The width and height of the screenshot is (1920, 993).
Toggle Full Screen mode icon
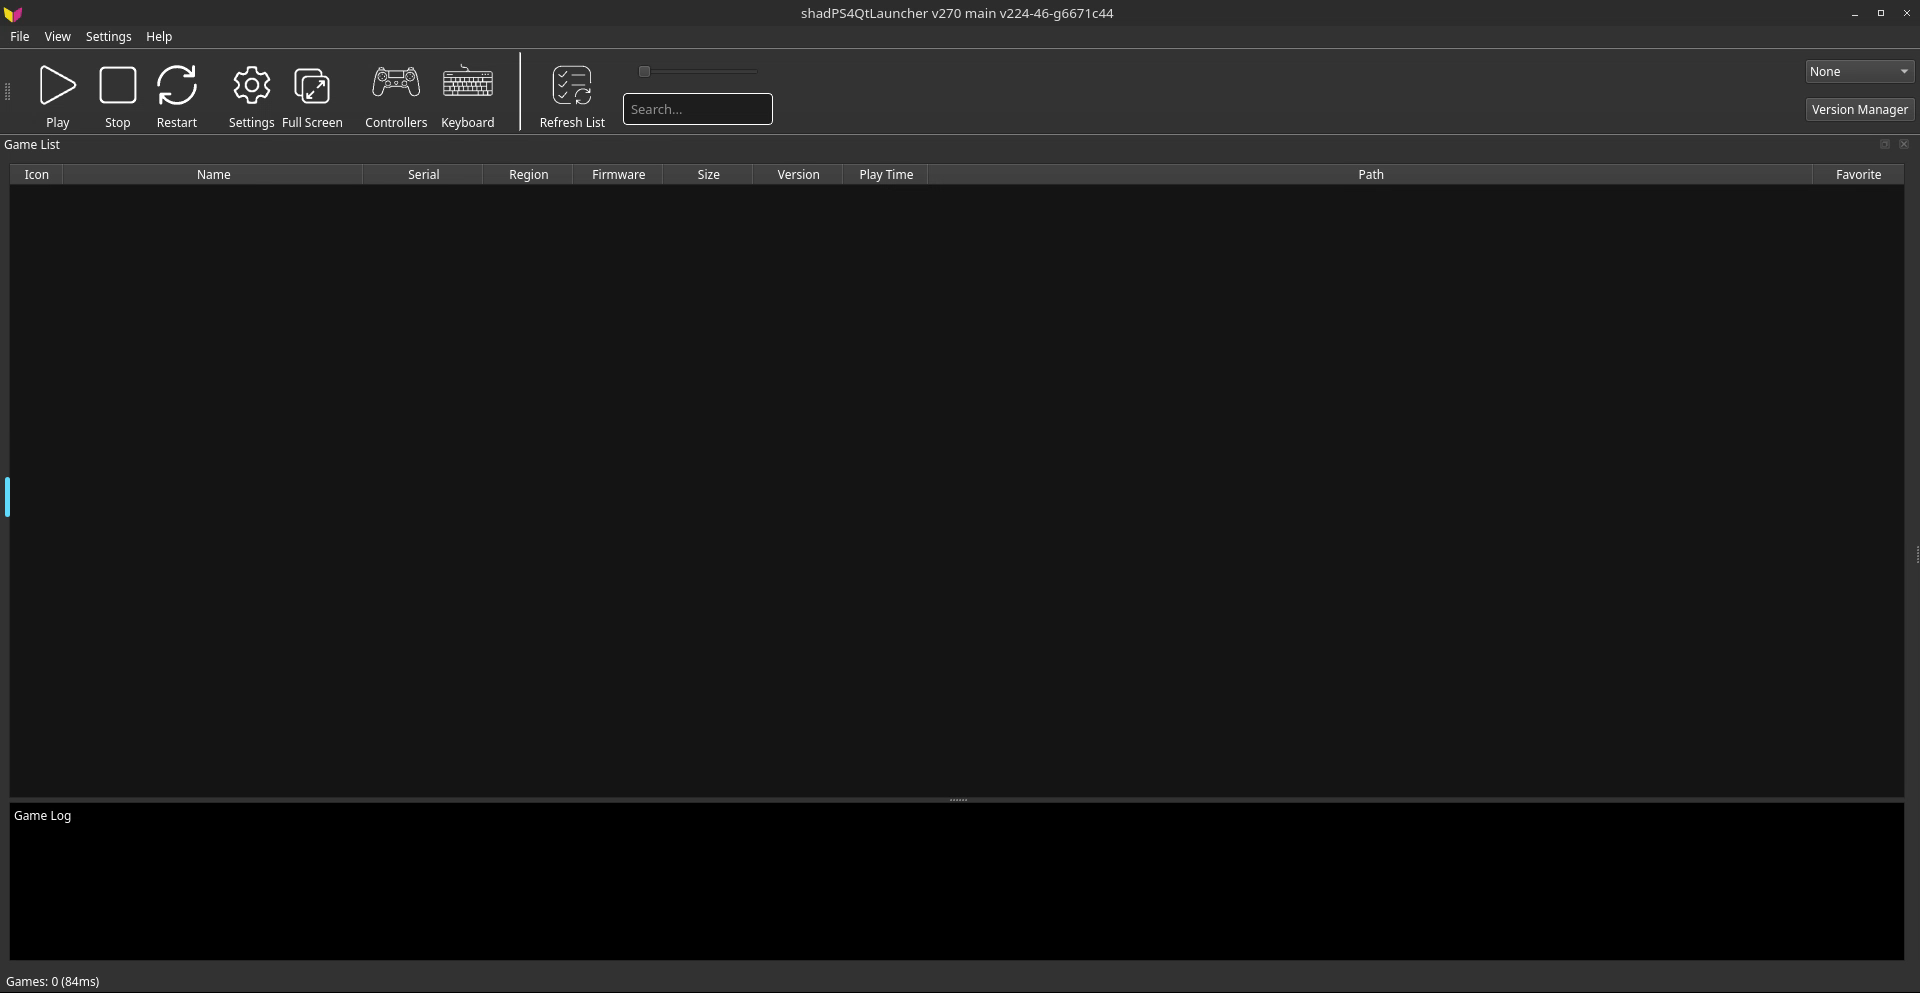[x=312, y=86]
